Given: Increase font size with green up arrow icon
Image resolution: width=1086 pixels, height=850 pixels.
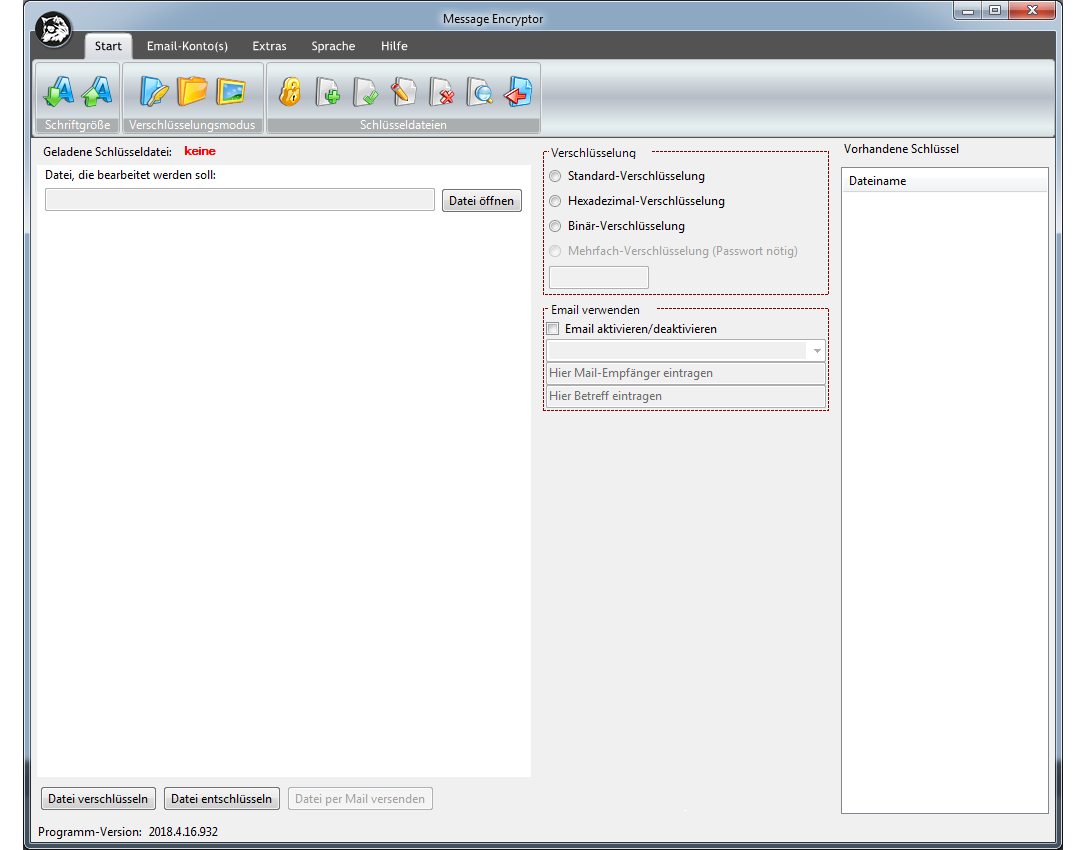Looking at the screenshot, I should [96, 91].
